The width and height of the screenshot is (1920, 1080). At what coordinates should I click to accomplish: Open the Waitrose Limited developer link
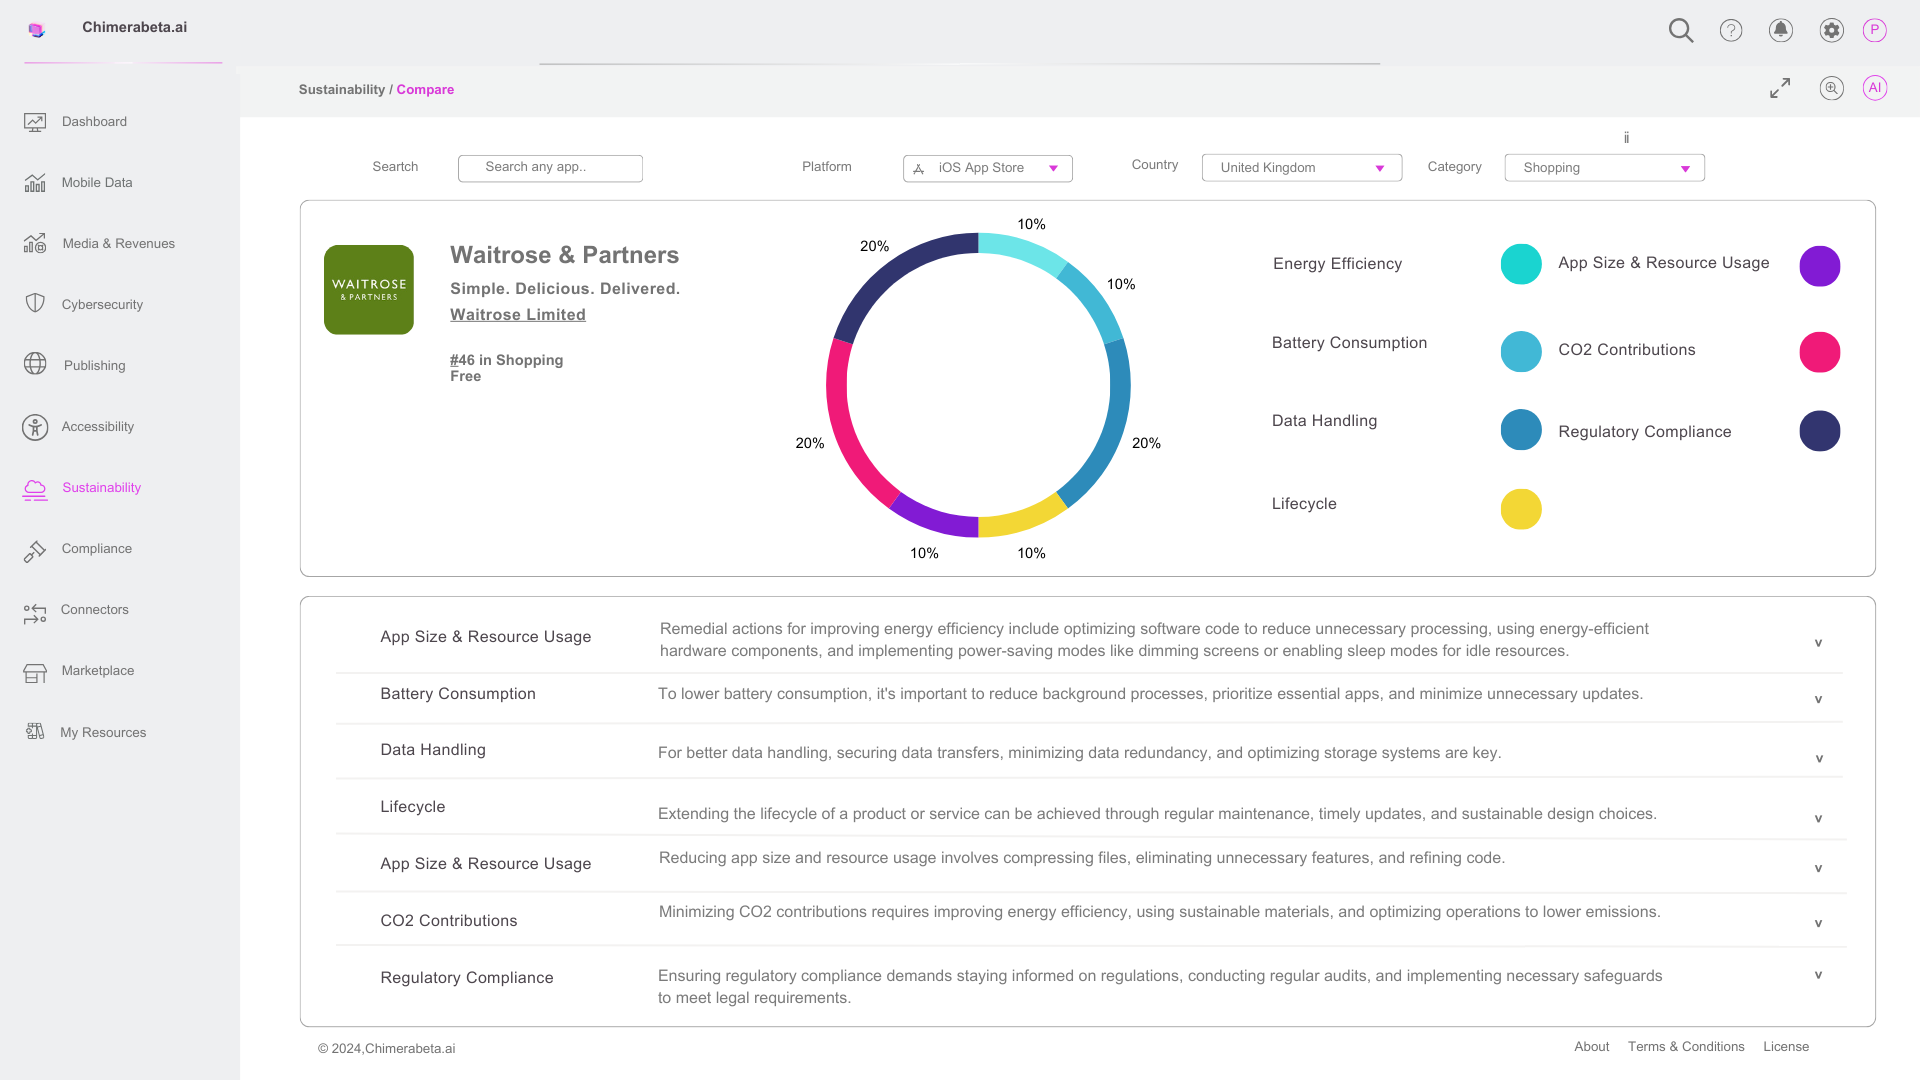pos(518,315)
